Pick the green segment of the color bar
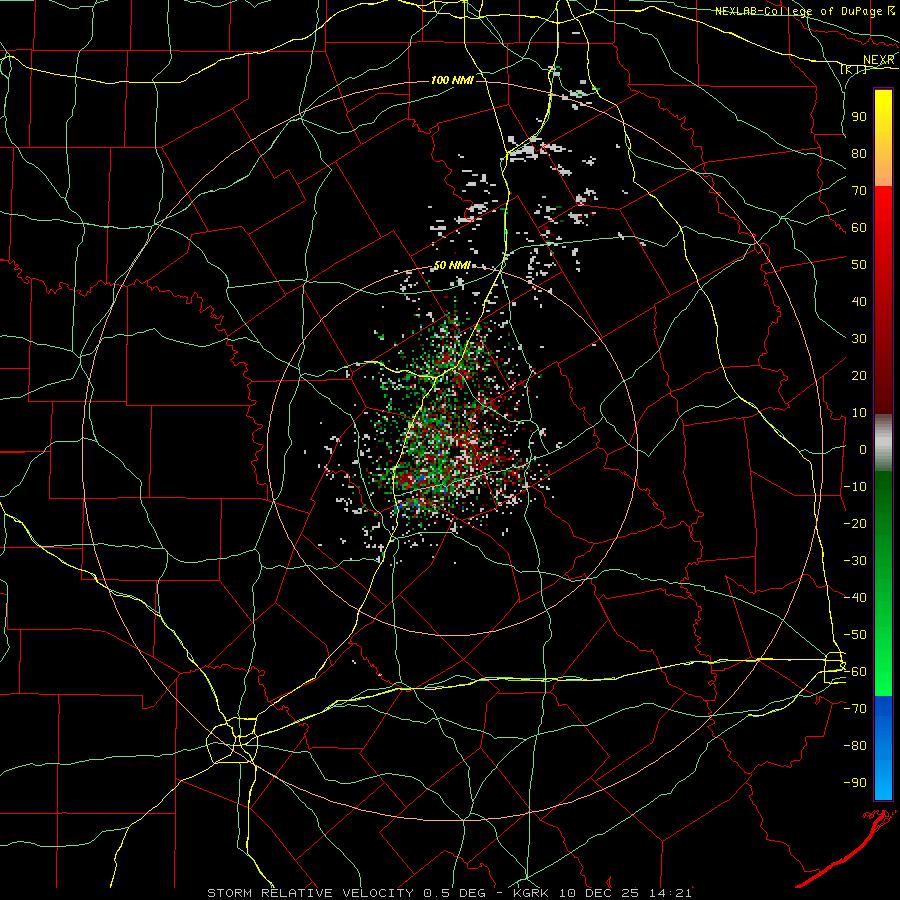Viewport: 900px width, 900px height. tap(883, 584)
